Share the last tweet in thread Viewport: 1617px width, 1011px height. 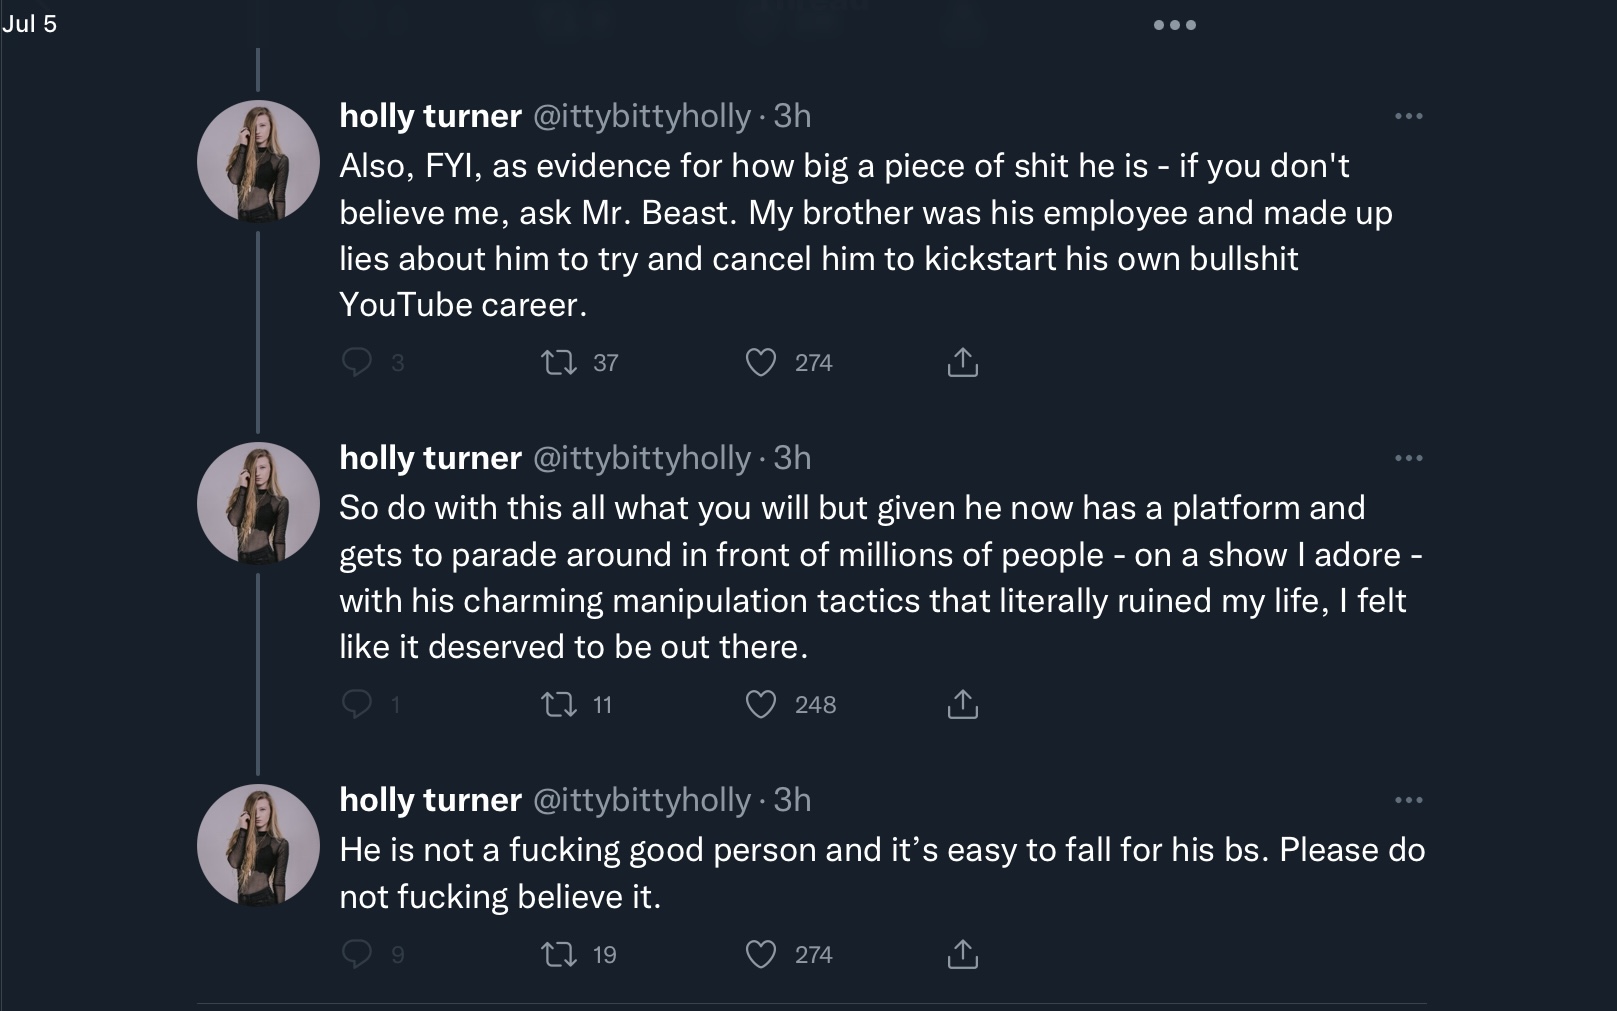(x=962, y=954)
